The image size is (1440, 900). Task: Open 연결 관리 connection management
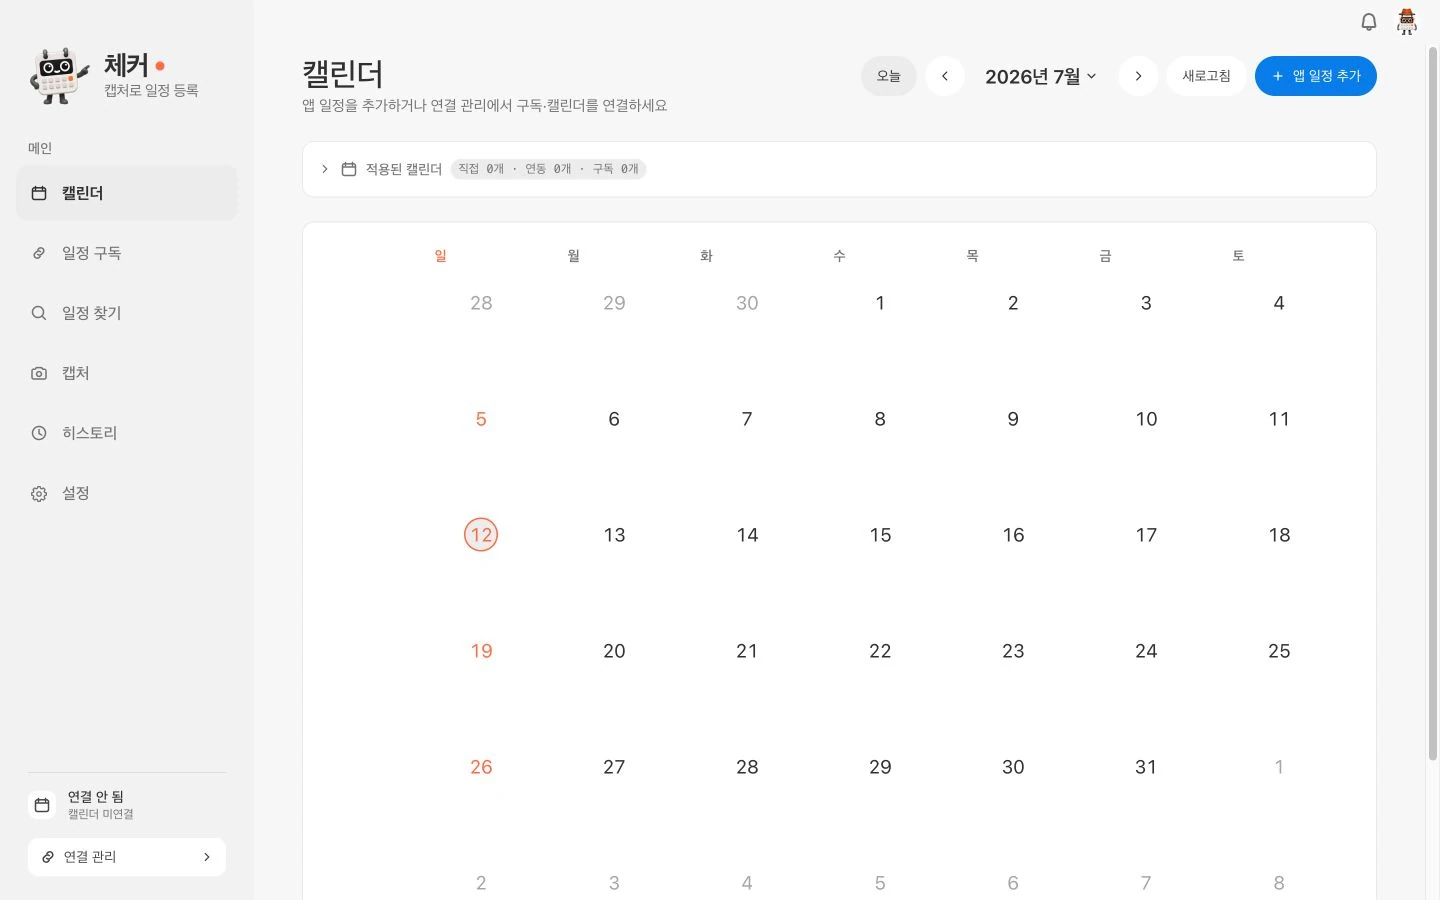point(127,857)
